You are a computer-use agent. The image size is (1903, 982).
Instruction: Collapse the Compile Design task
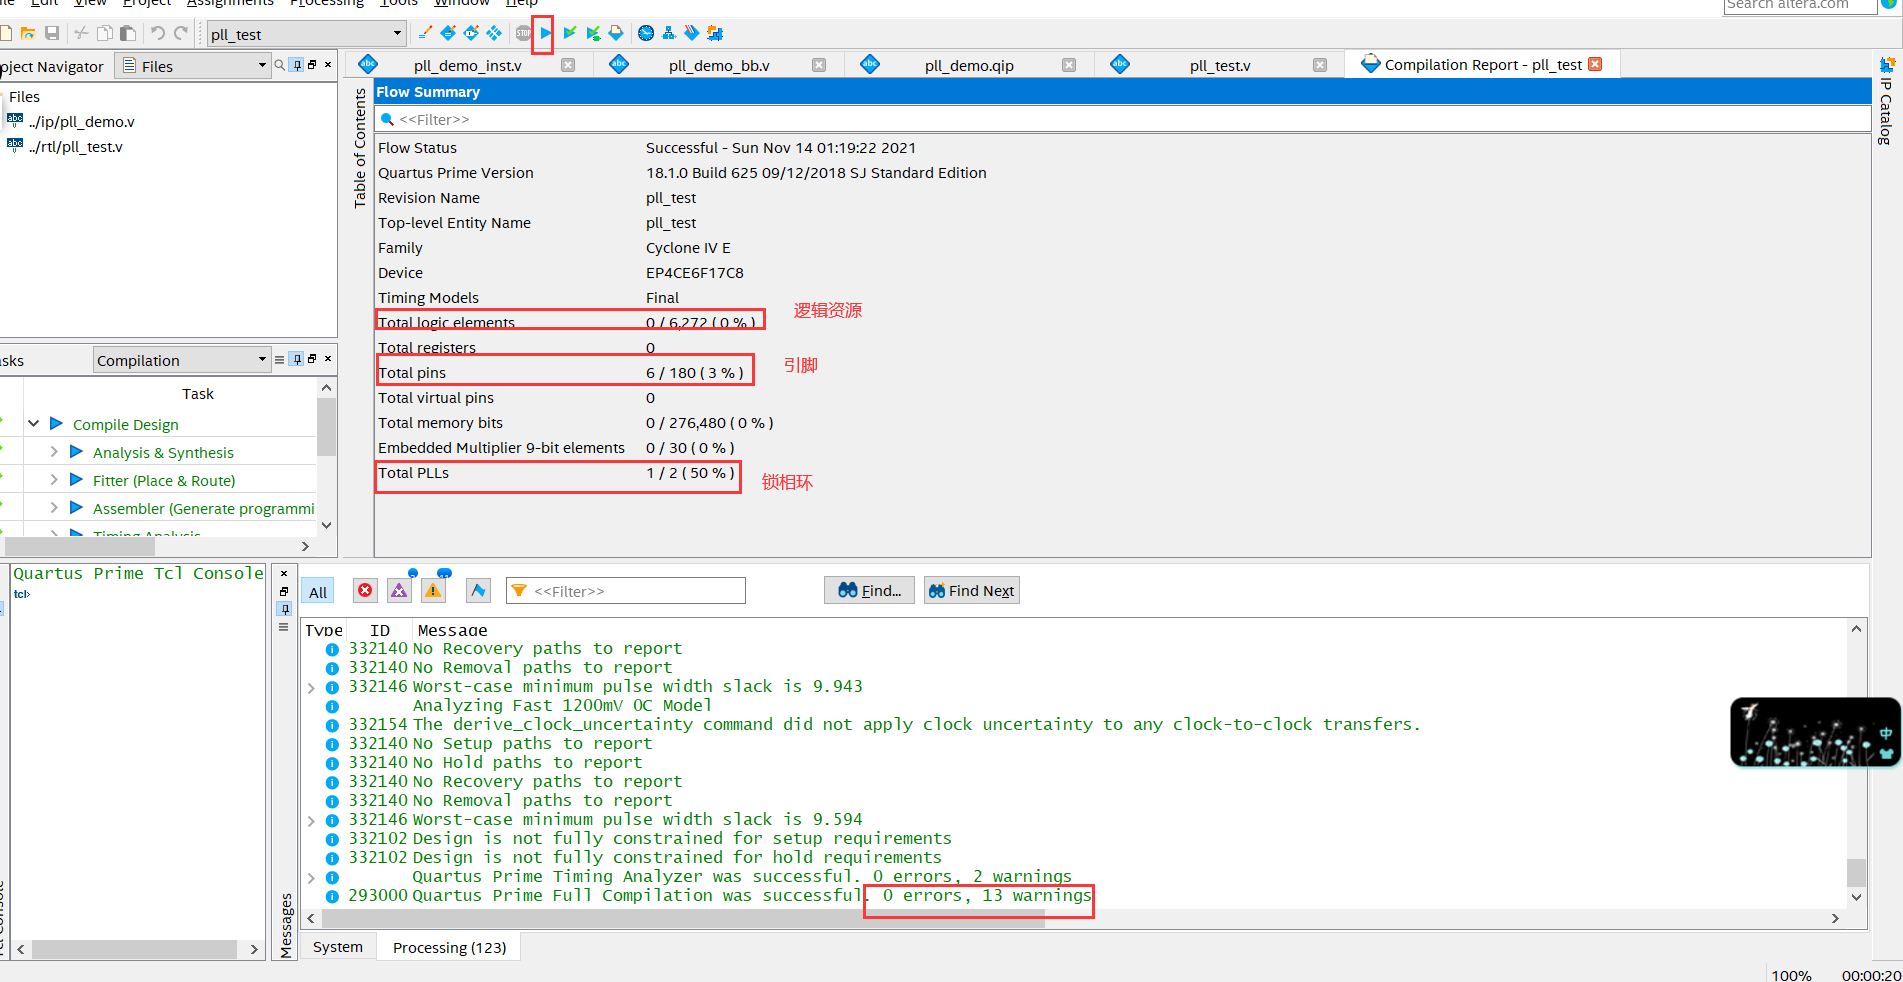[x=34, y=424]
